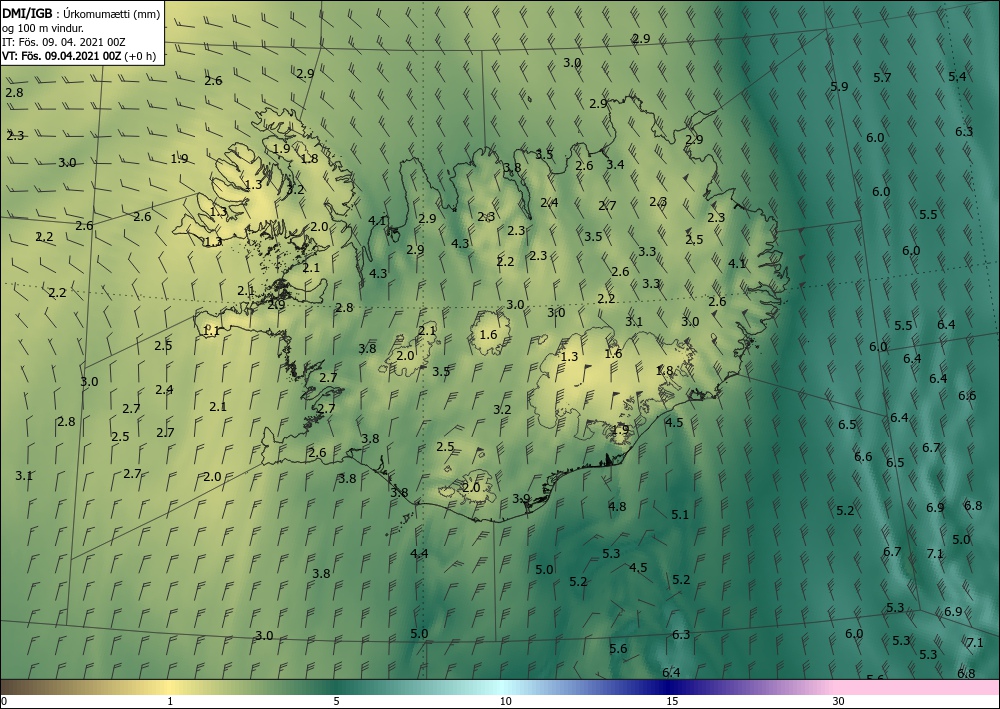1000x709 pixels.
Task: Click the 2.0 value on Mýrdalsjökull glacier
Action: pos(471,488)
